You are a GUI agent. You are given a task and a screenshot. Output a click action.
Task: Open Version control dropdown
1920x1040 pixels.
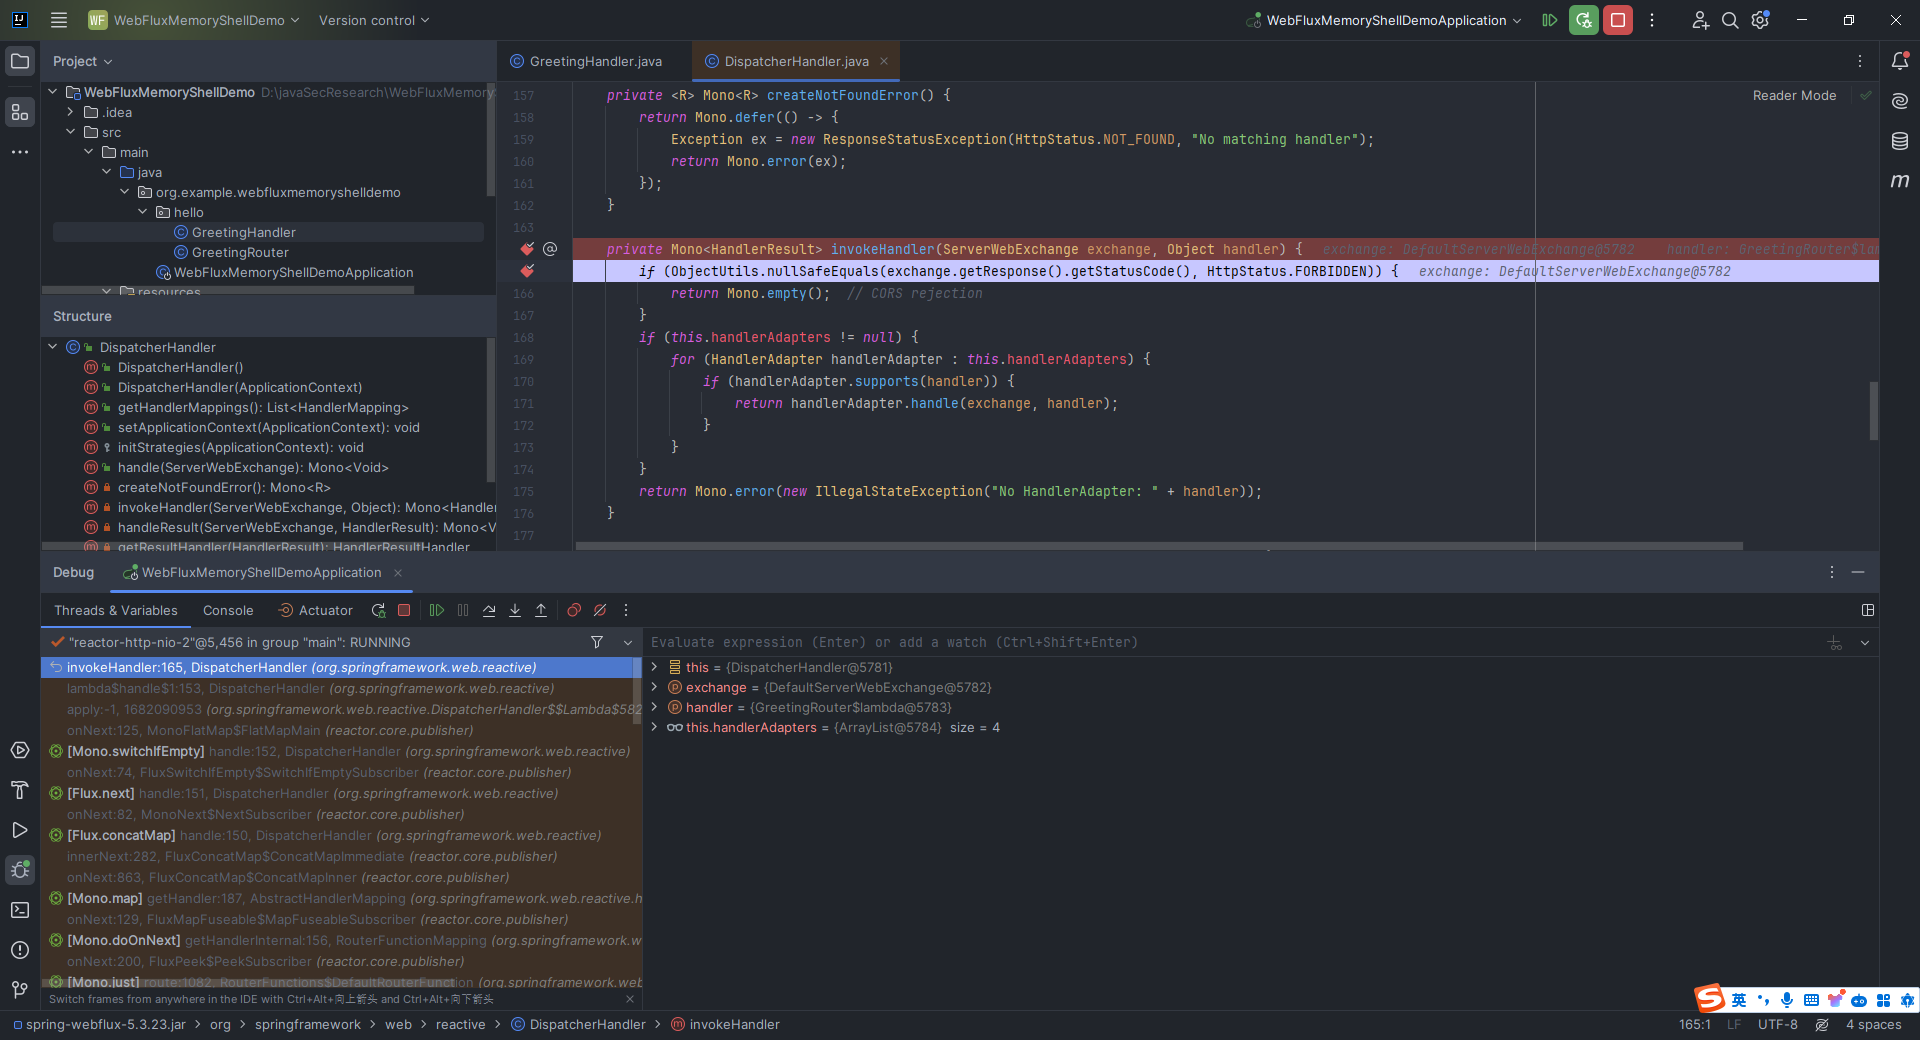(x=374, y=20)
